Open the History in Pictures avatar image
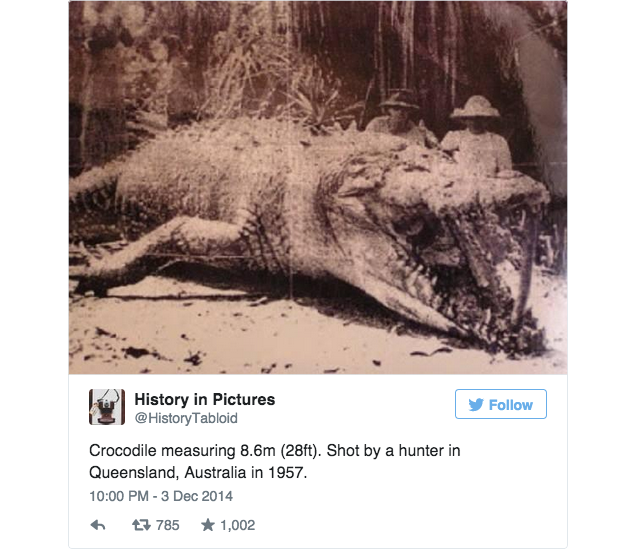636x549 pixels. tap(107, 407)
